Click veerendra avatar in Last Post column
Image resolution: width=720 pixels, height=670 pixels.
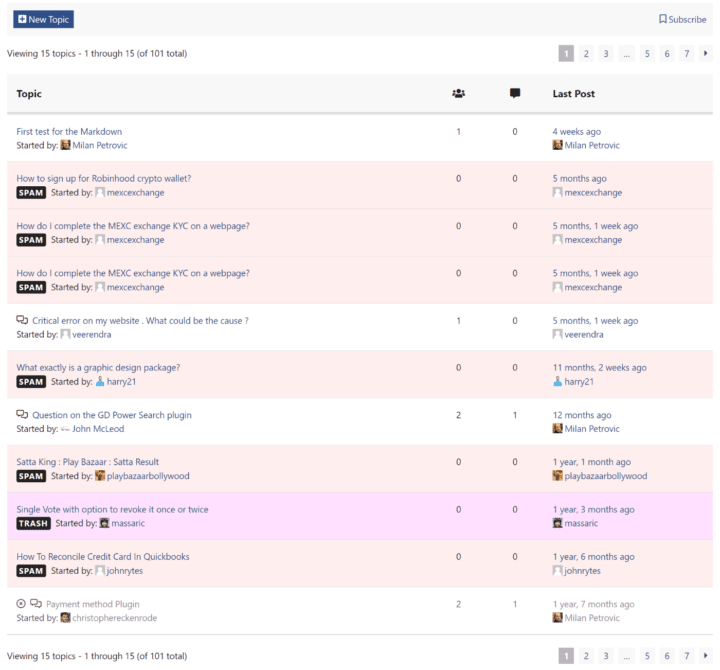coord(557,334)
